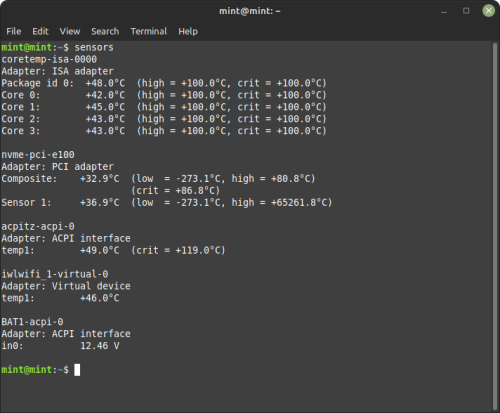Click the cursor at the bottom prompt
The image size is (500, 413).
coord(77,370)
